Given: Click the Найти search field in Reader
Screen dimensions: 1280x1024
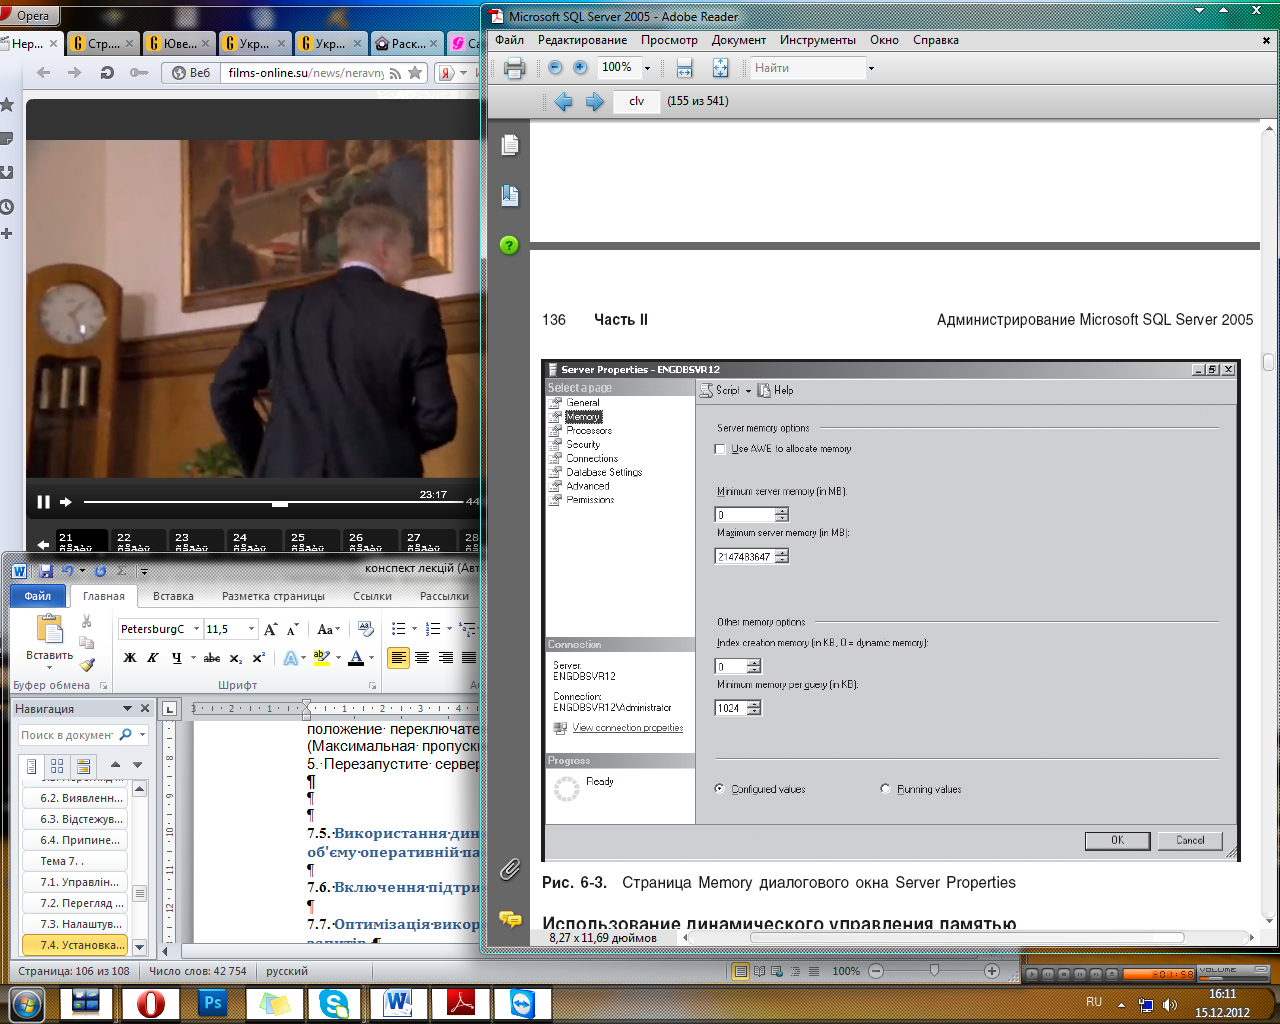Looking at the screenshot, I should [x=807, y=68].
